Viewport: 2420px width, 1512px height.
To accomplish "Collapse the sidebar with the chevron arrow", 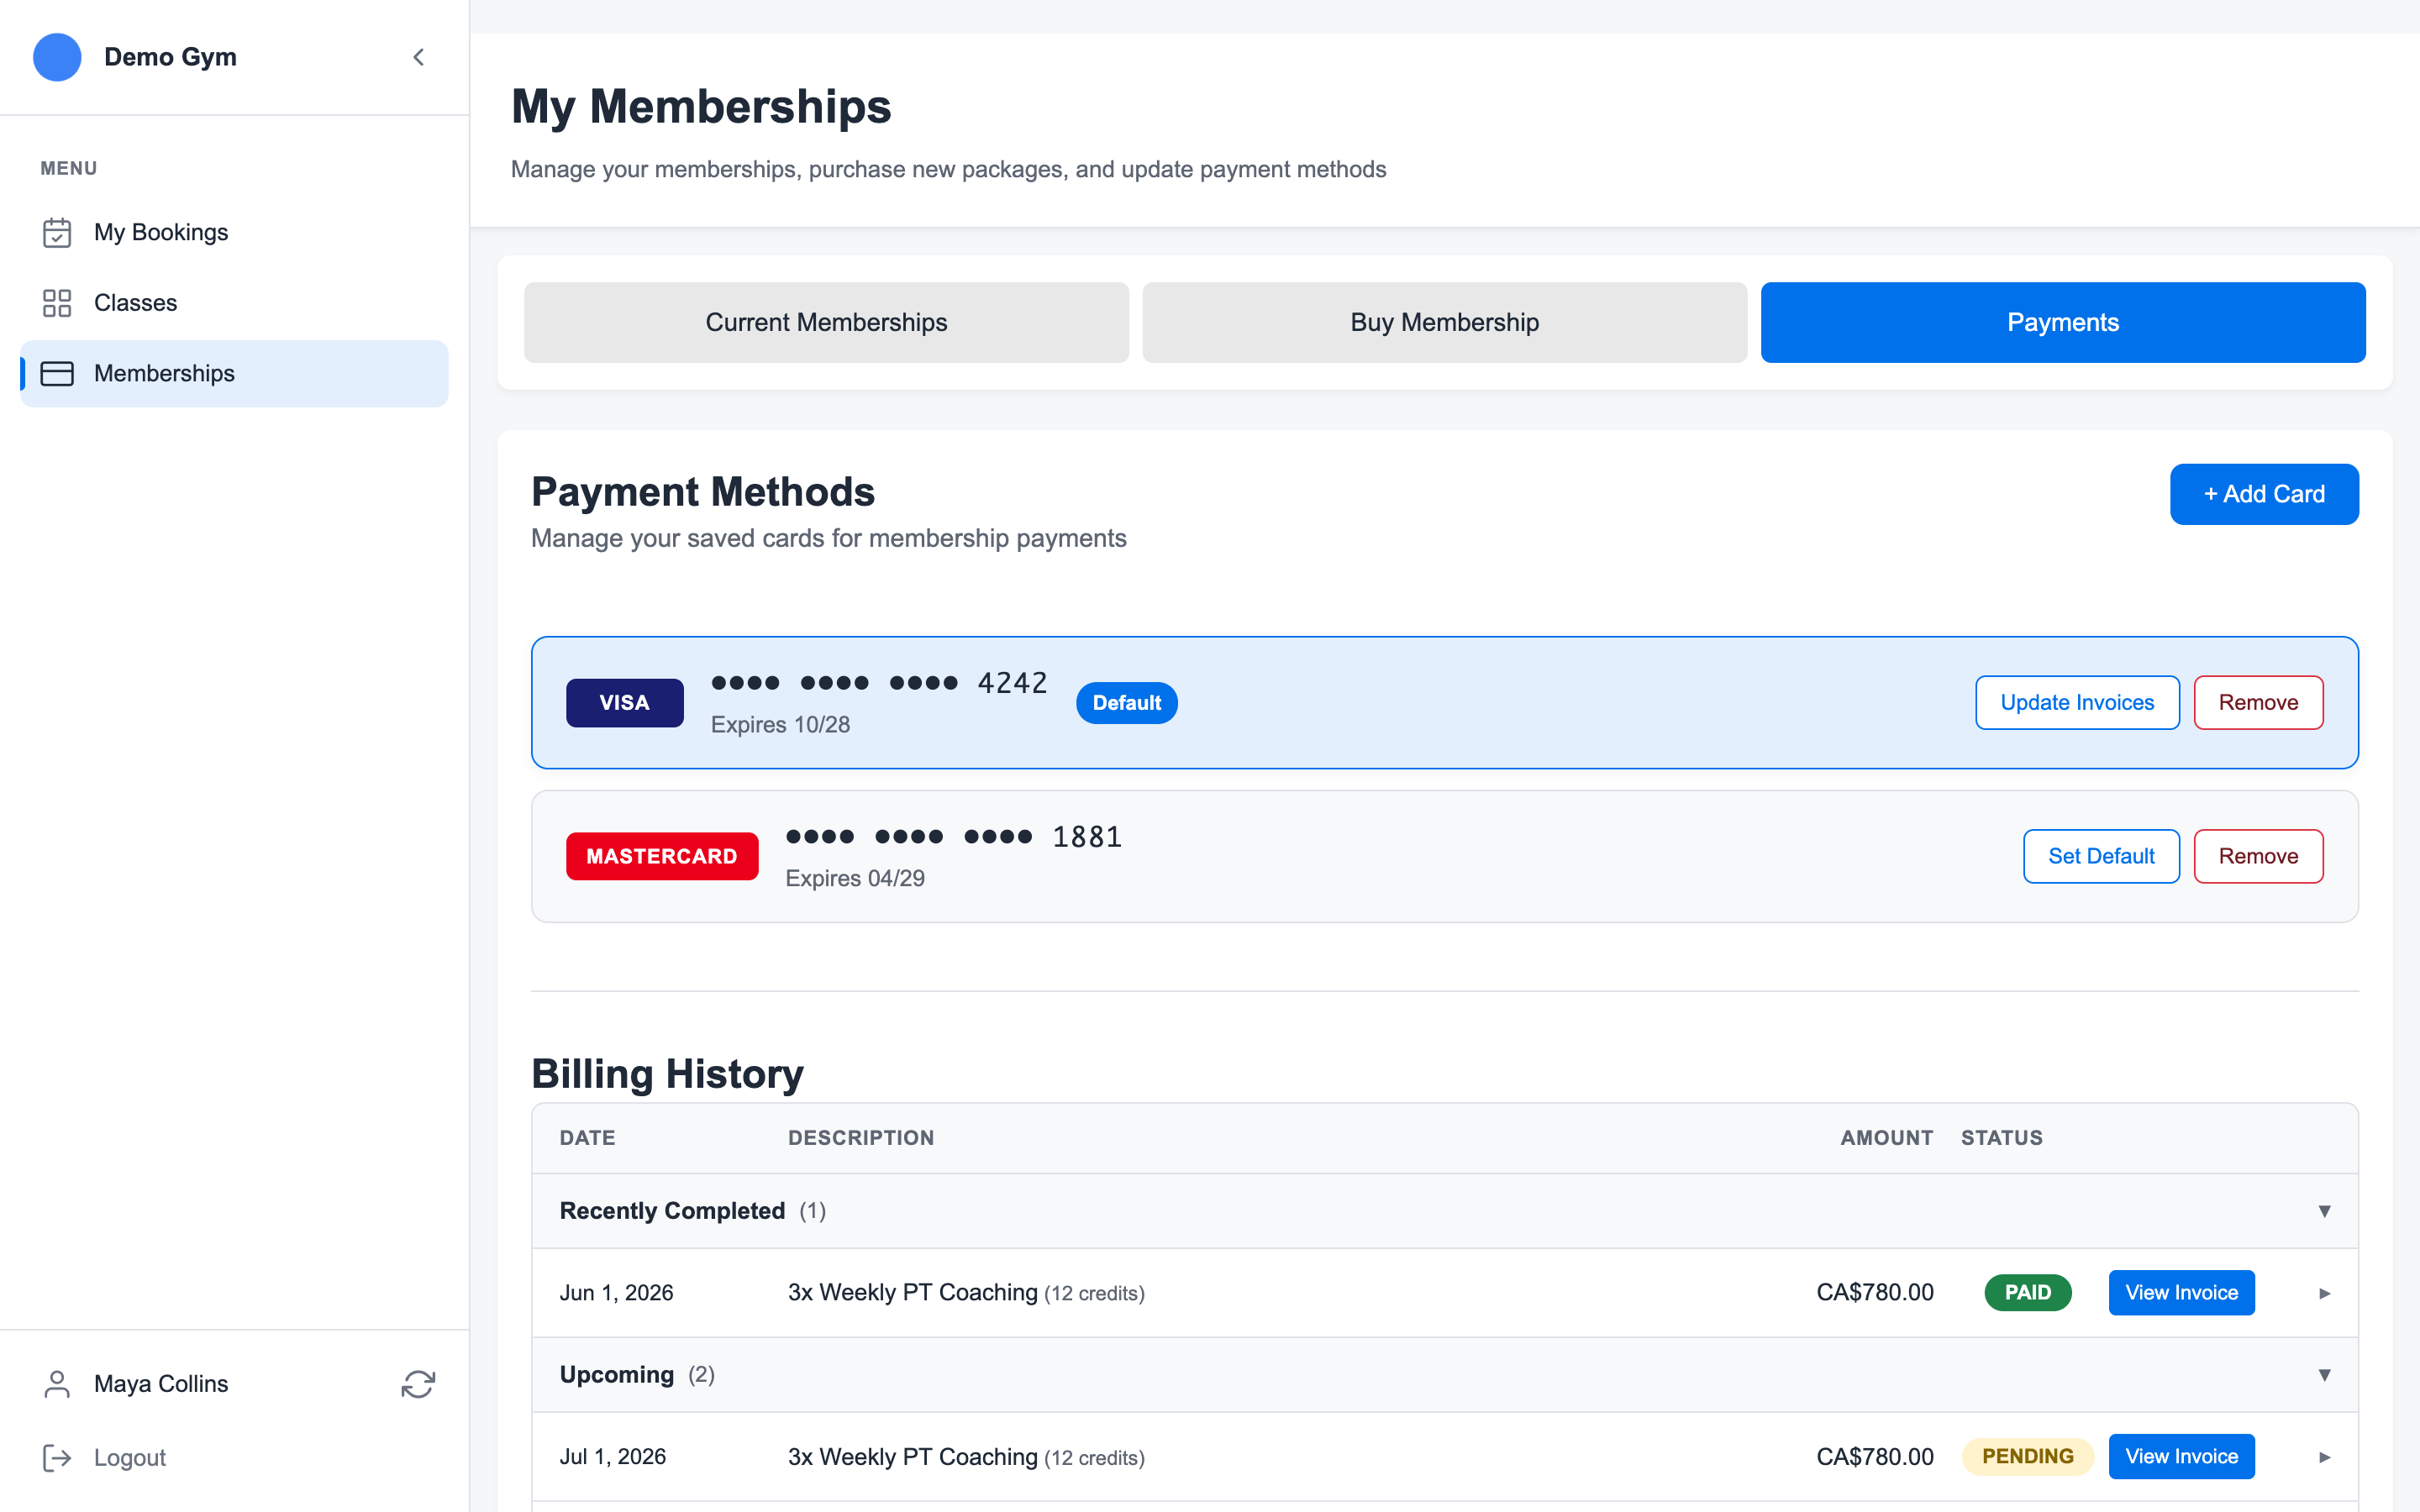I will tap(419, 57).
